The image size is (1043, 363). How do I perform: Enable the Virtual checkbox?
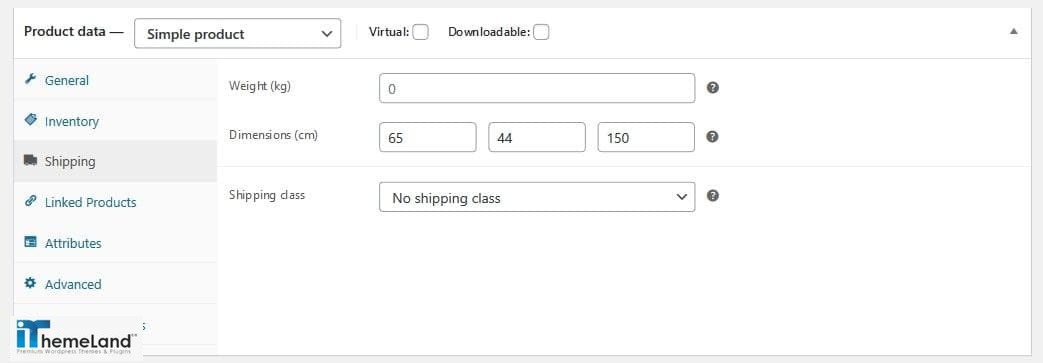(420, 32)
